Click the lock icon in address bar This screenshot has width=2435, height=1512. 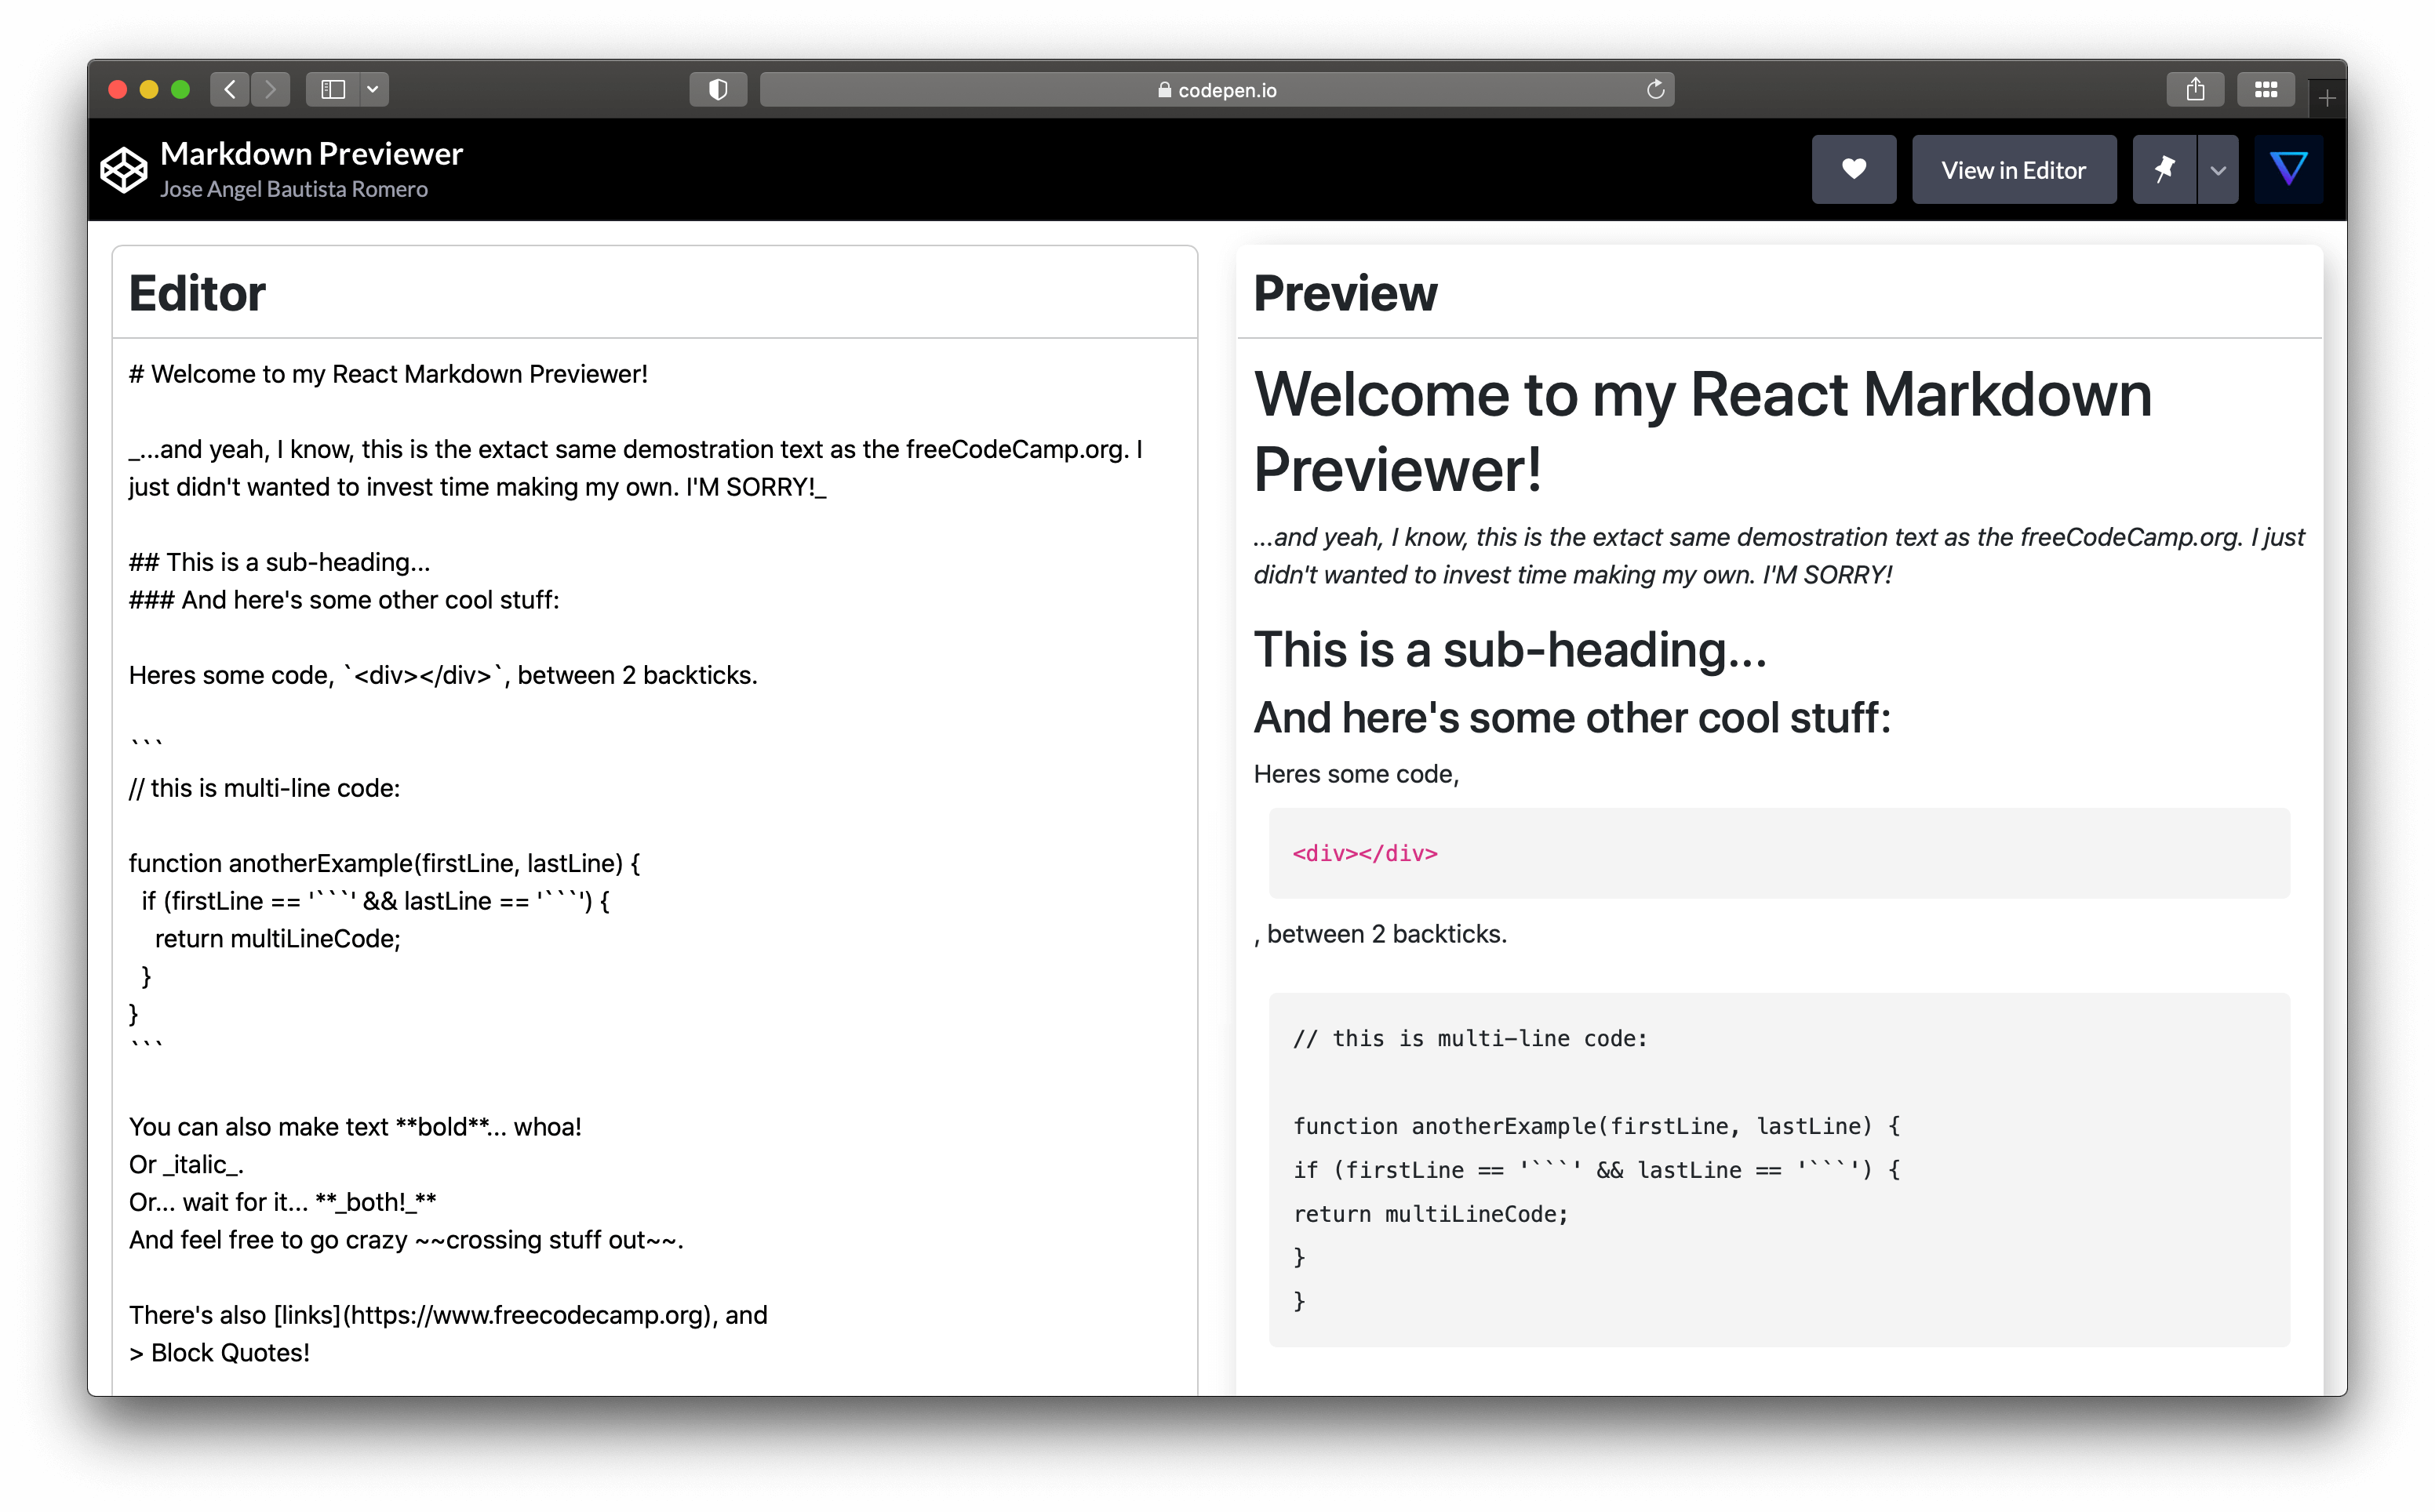(1164, 89)
